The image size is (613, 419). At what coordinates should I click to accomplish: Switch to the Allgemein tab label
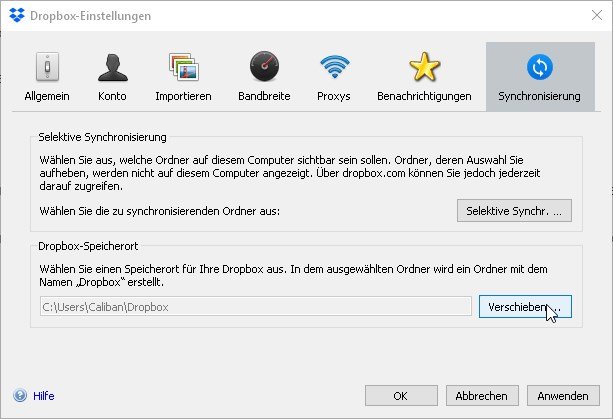[x=47, y=96]
